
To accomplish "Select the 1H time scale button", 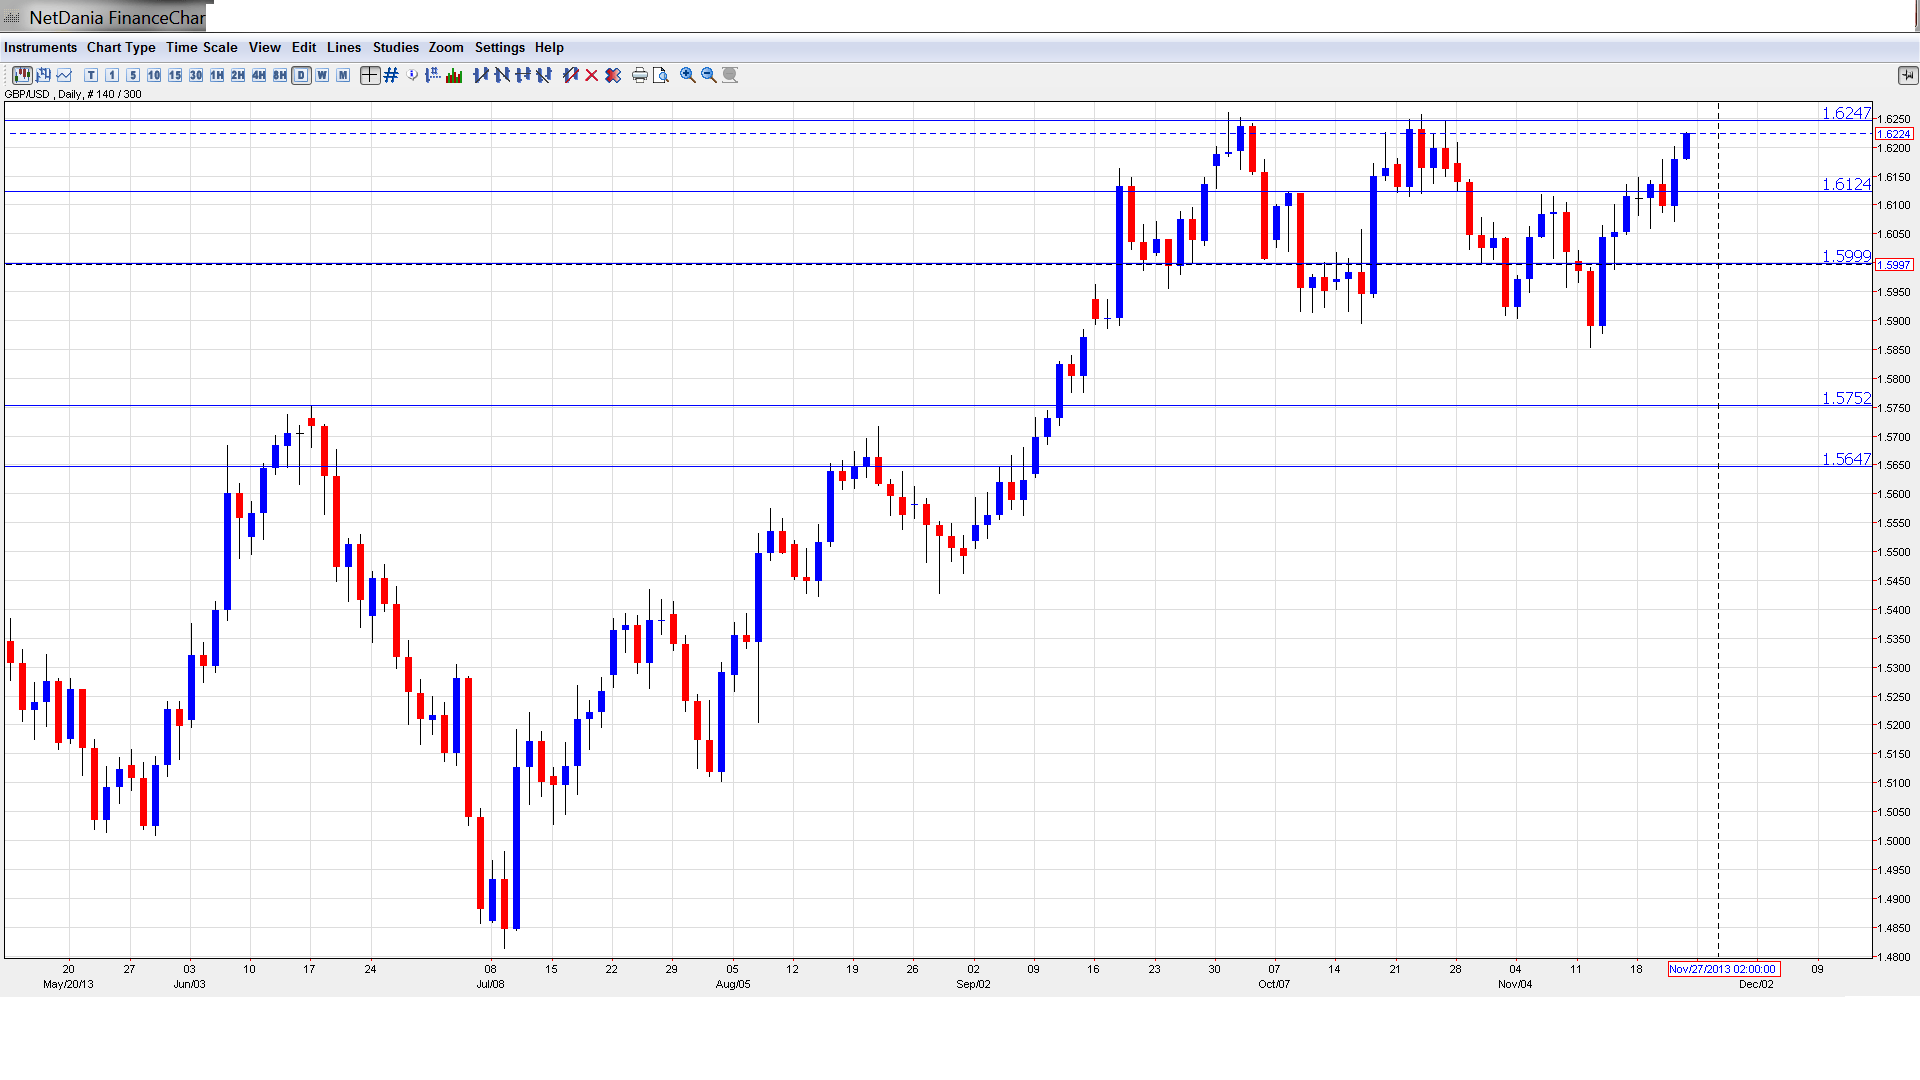I will 217,75.
